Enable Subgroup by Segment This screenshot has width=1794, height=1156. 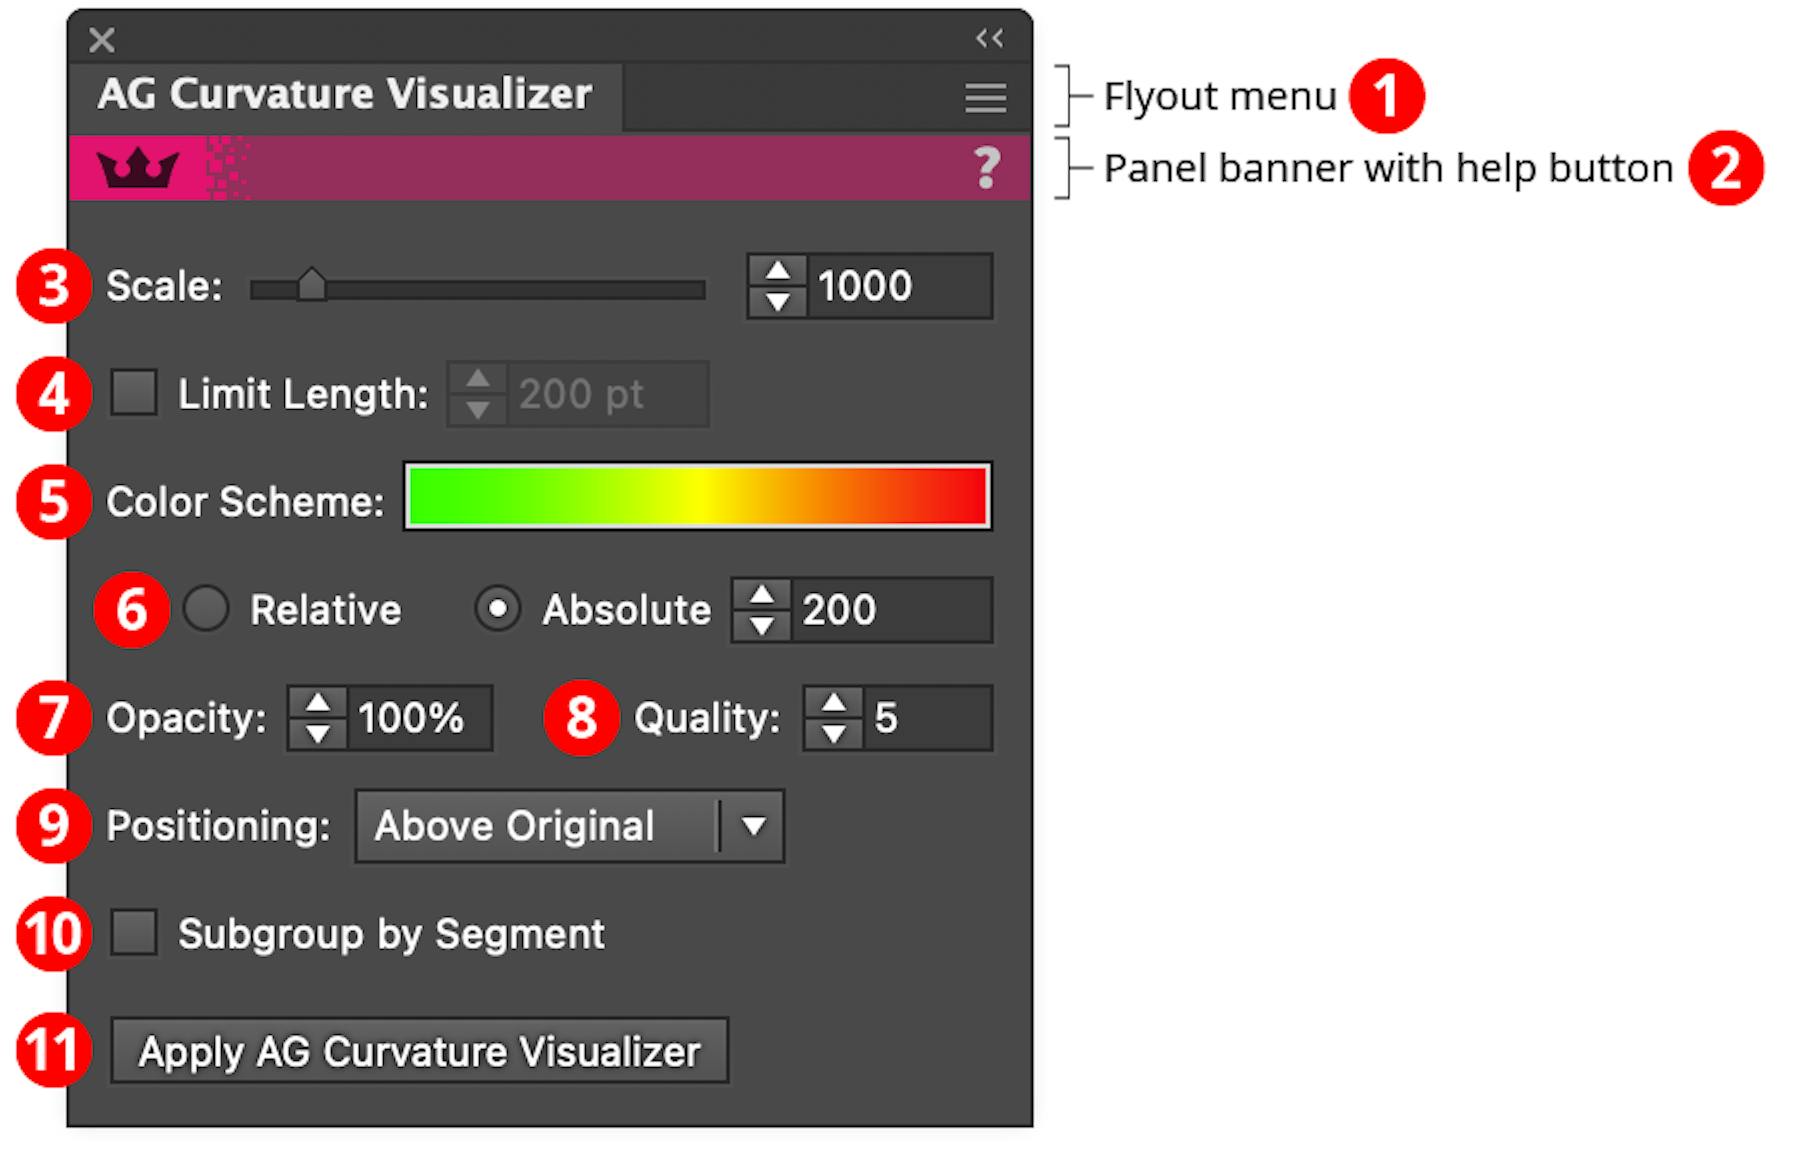(x=133, y=934)
